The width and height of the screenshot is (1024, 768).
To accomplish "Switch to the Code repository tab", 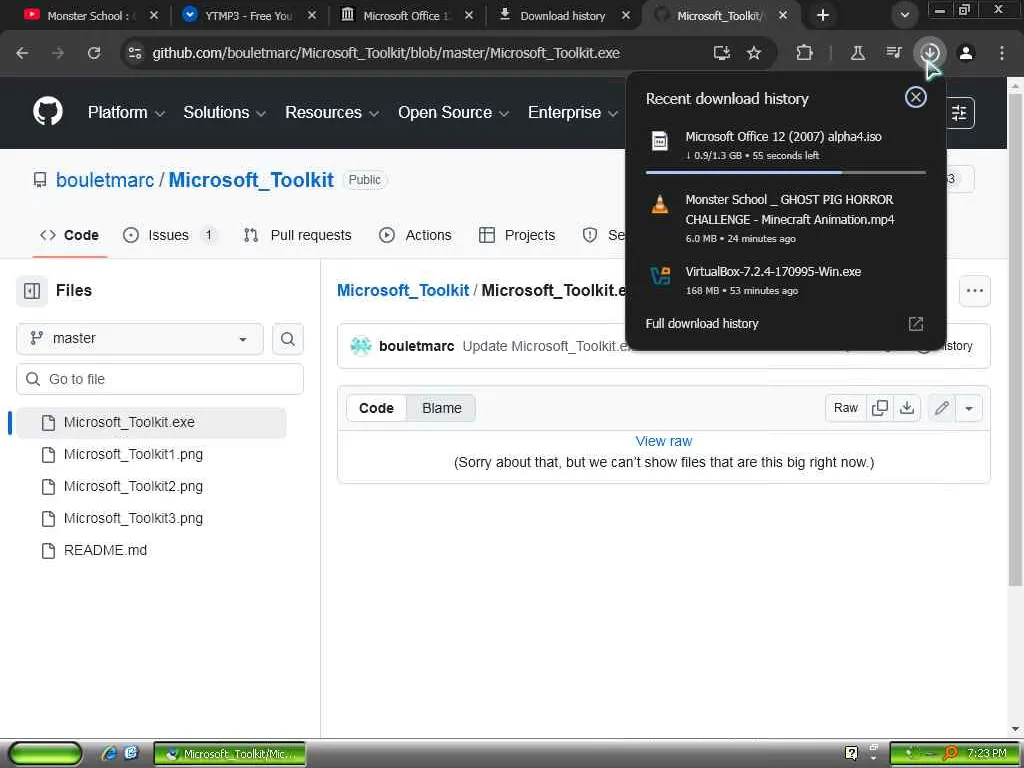I will point(69,235).
